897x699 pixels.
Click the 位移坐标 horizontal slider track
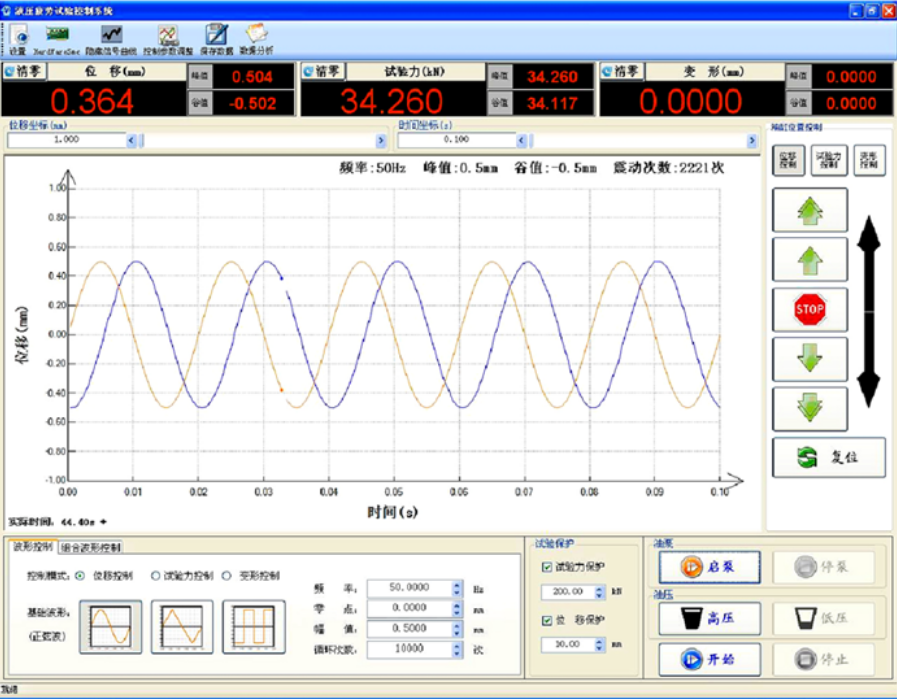[x=260, y=141]
